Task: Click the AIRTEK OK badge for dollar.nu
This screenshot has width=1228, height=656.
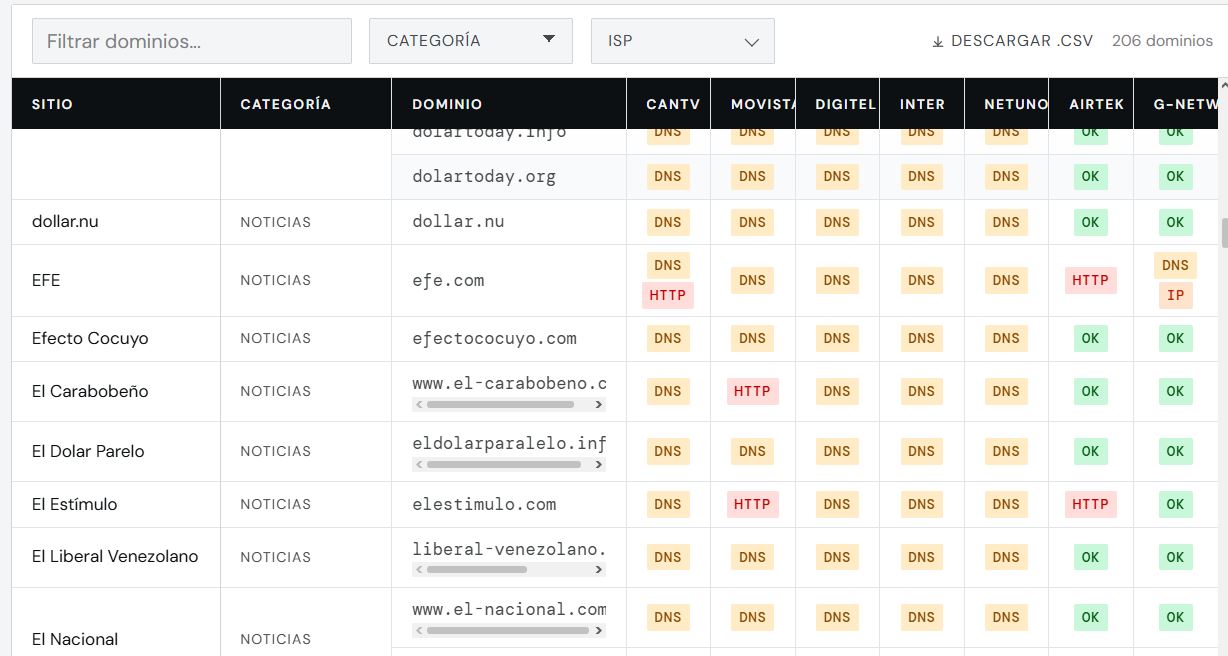Action: (1090, 222)
